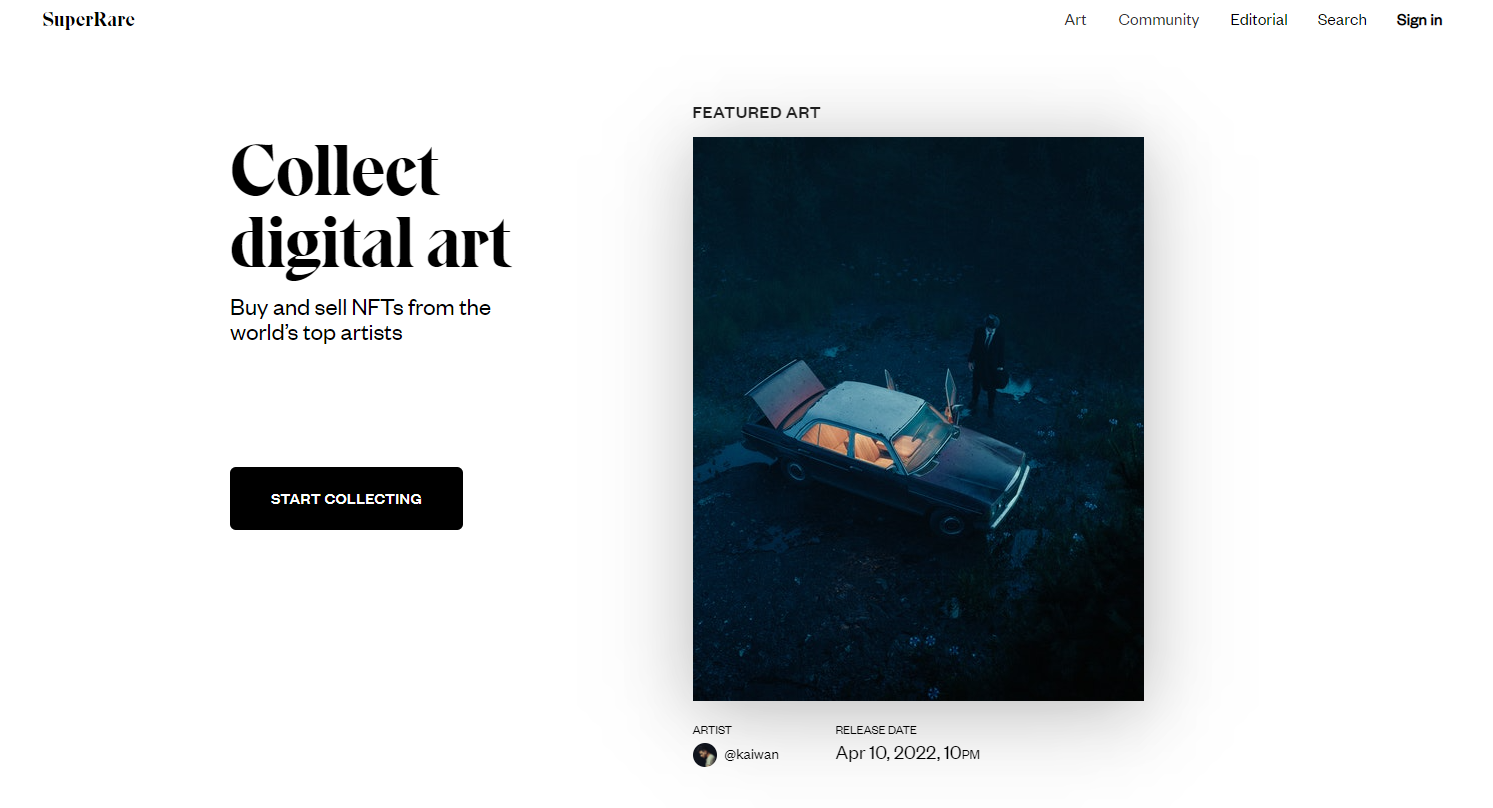Viewport: 1493px width, 808px height.
Task: Open the Art menu
Action: [x=1075, y=20]
